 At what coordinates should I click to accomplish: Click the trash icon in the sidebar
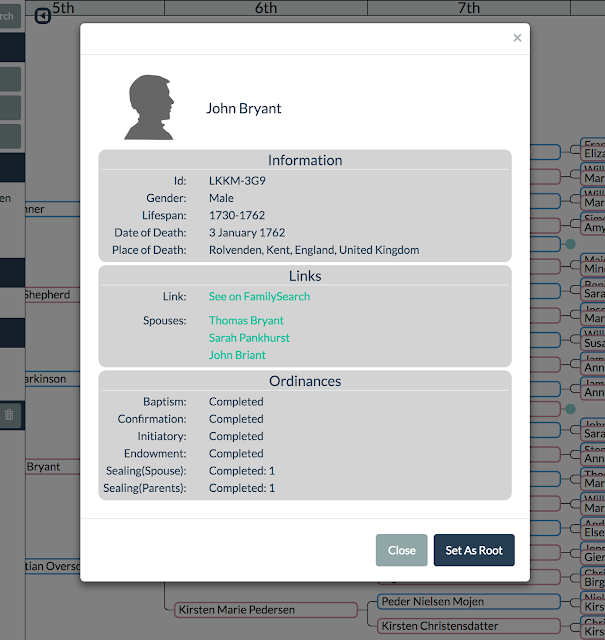coord(9,415)
